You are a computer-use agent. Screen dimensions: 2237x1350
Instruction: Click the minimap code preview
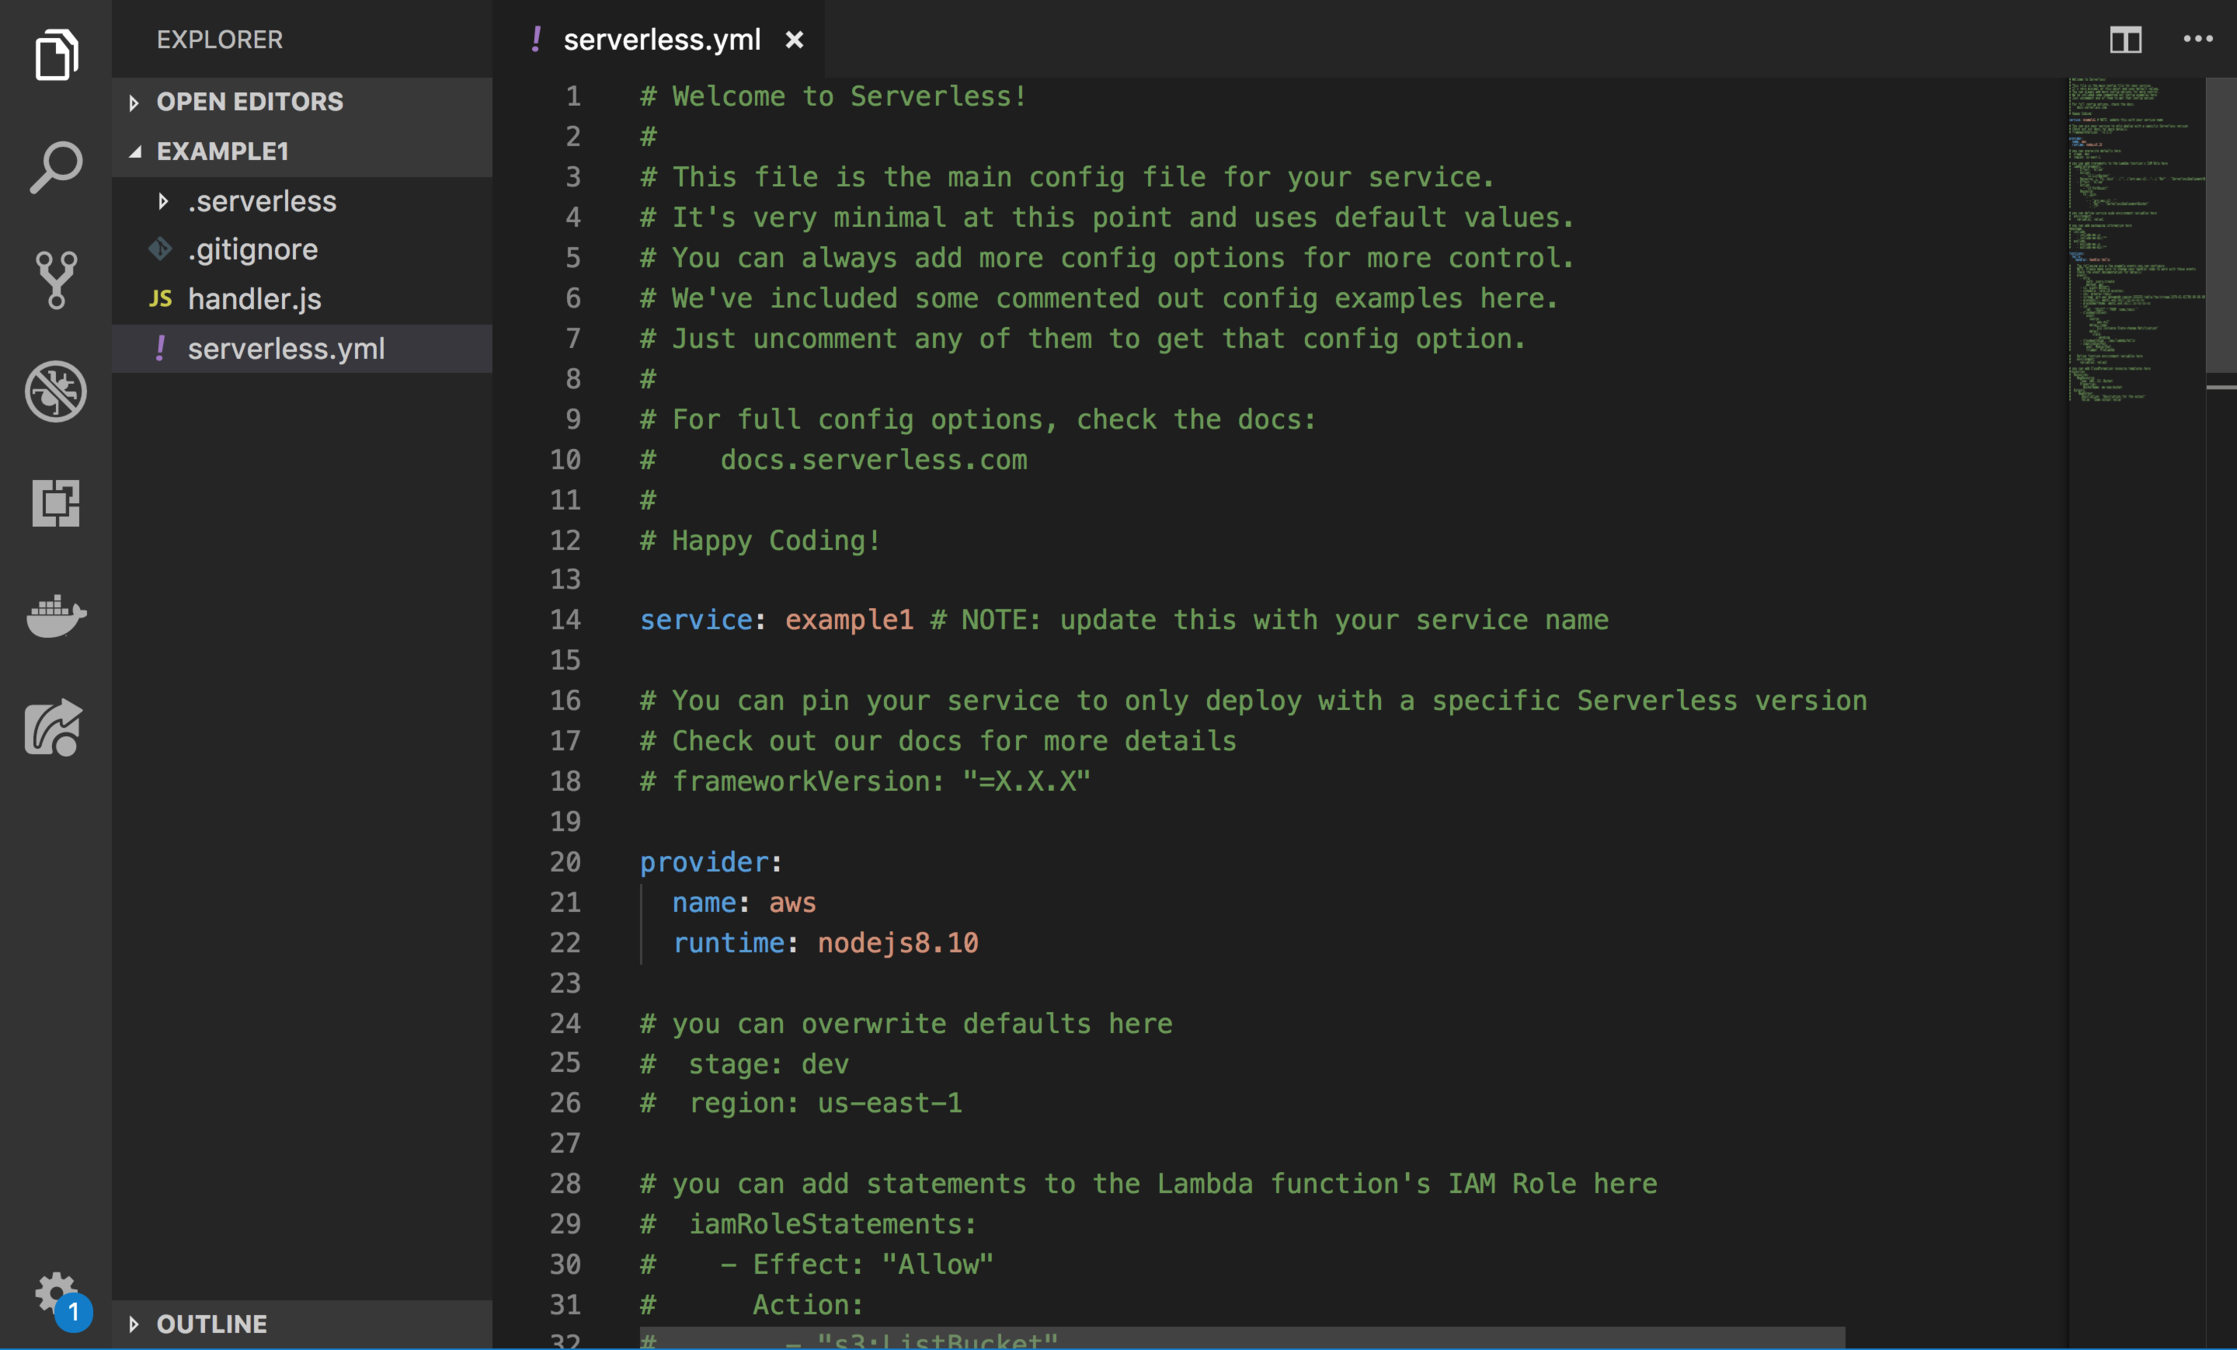click(x=2135, y=240)
